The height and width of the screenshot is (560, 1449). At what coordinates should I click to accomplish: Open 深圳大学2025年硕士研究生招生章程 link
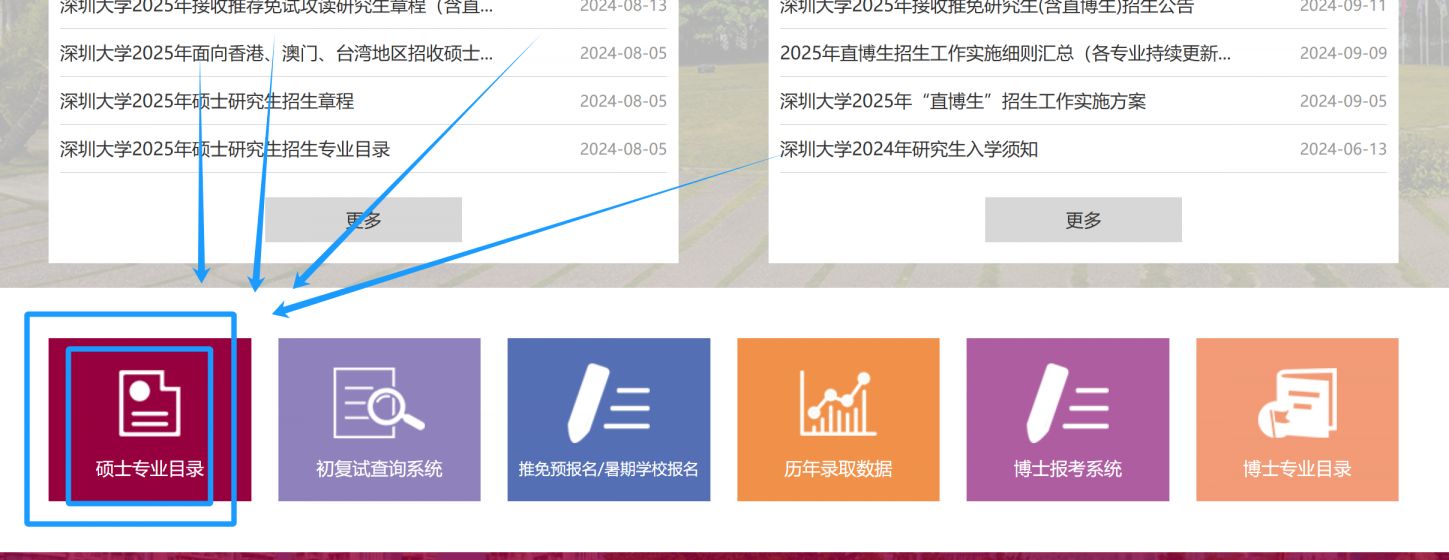(207, 101)
